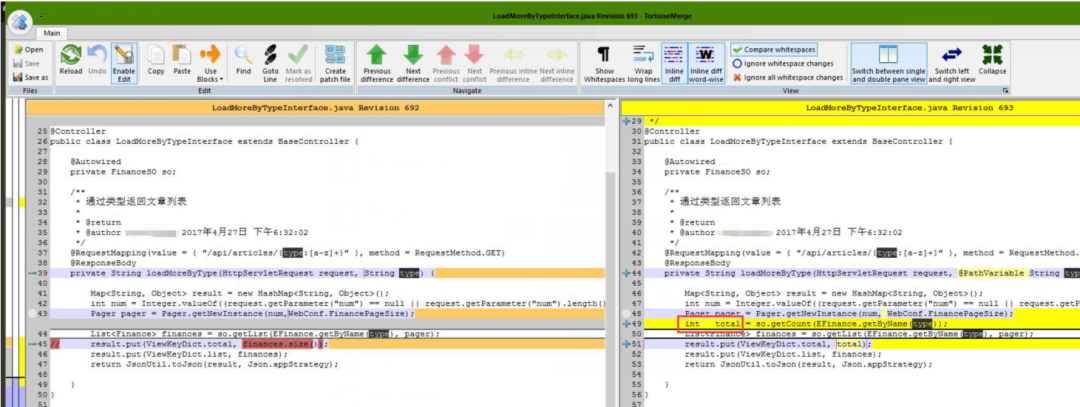
Task: Click the Revision 693 pane header
Action: pos(850,107)
